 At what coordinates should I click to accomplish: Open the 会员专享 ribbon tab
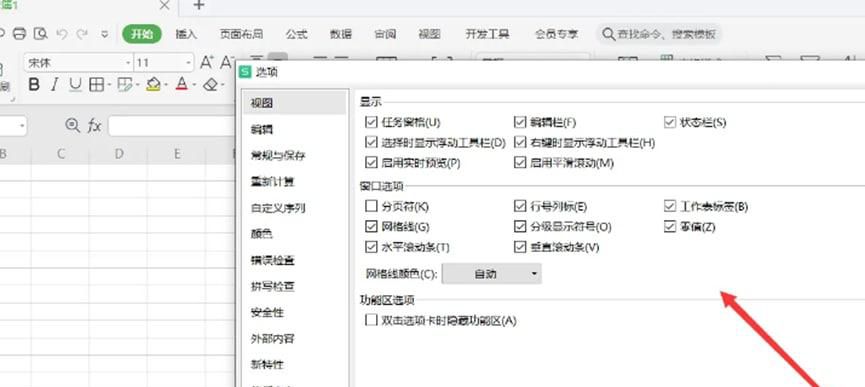[556, 34]
